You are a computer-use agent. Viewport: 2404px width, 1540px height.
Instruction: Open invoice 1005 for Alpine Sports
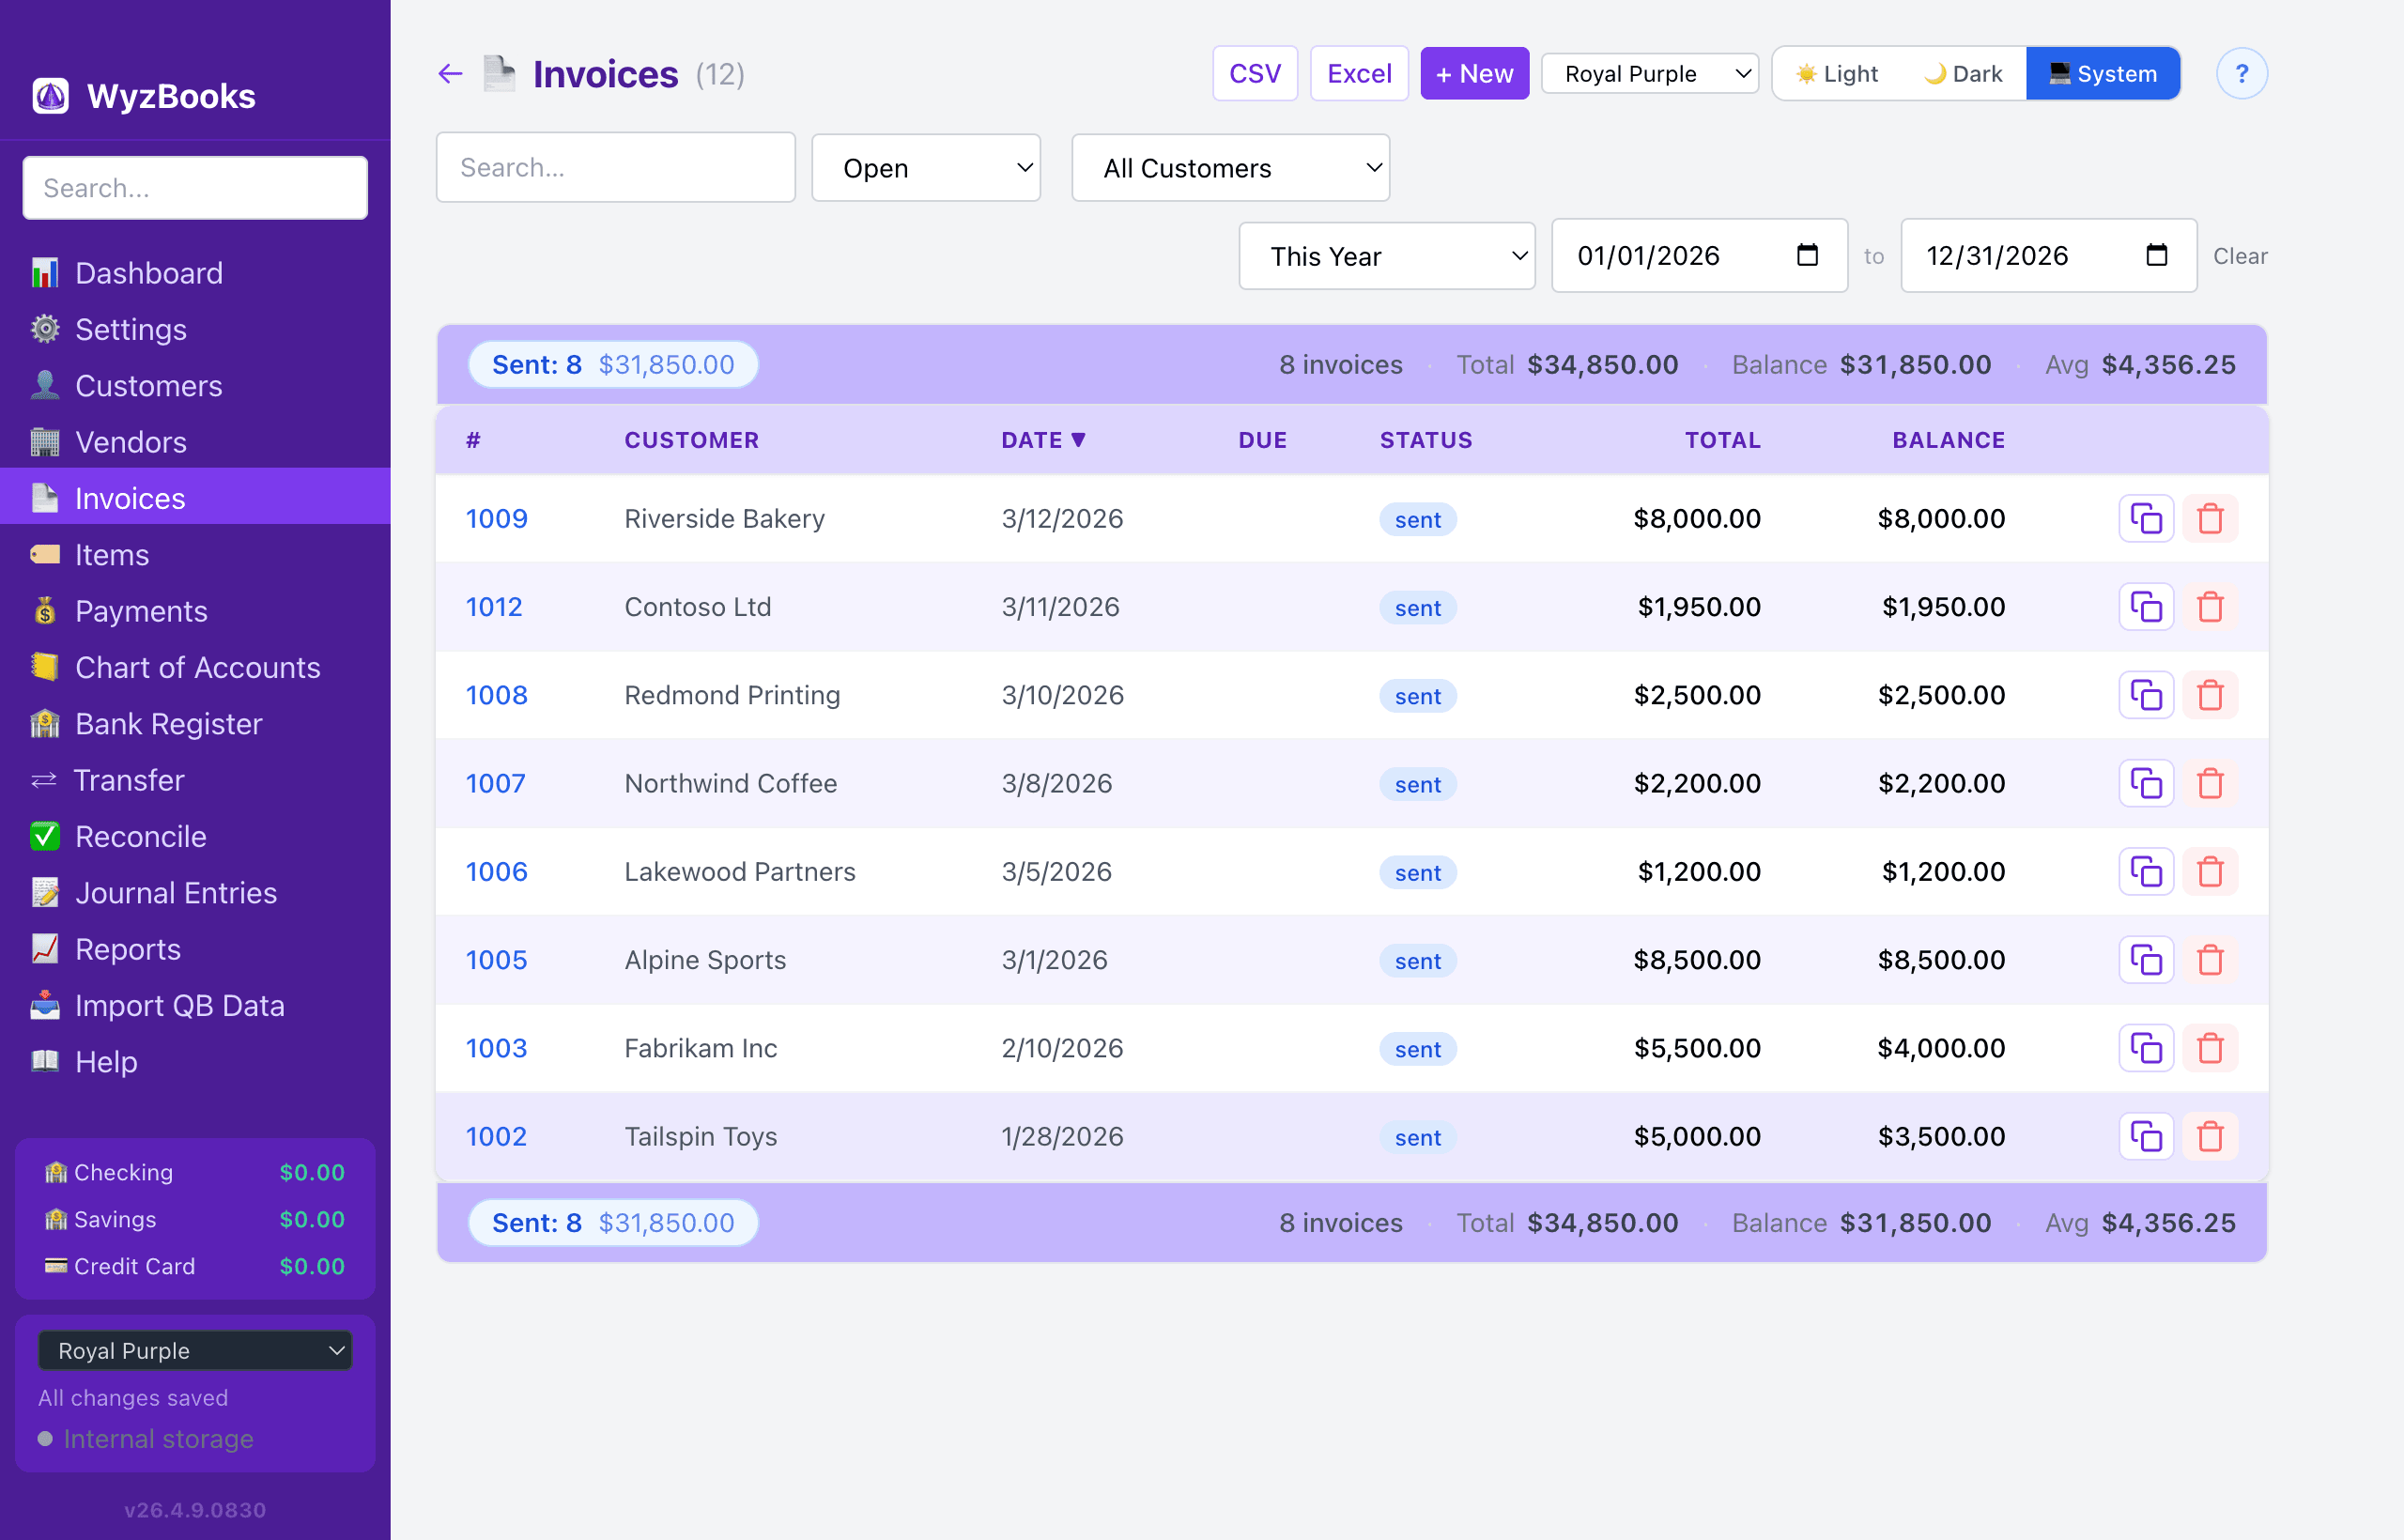click(496, 959)
